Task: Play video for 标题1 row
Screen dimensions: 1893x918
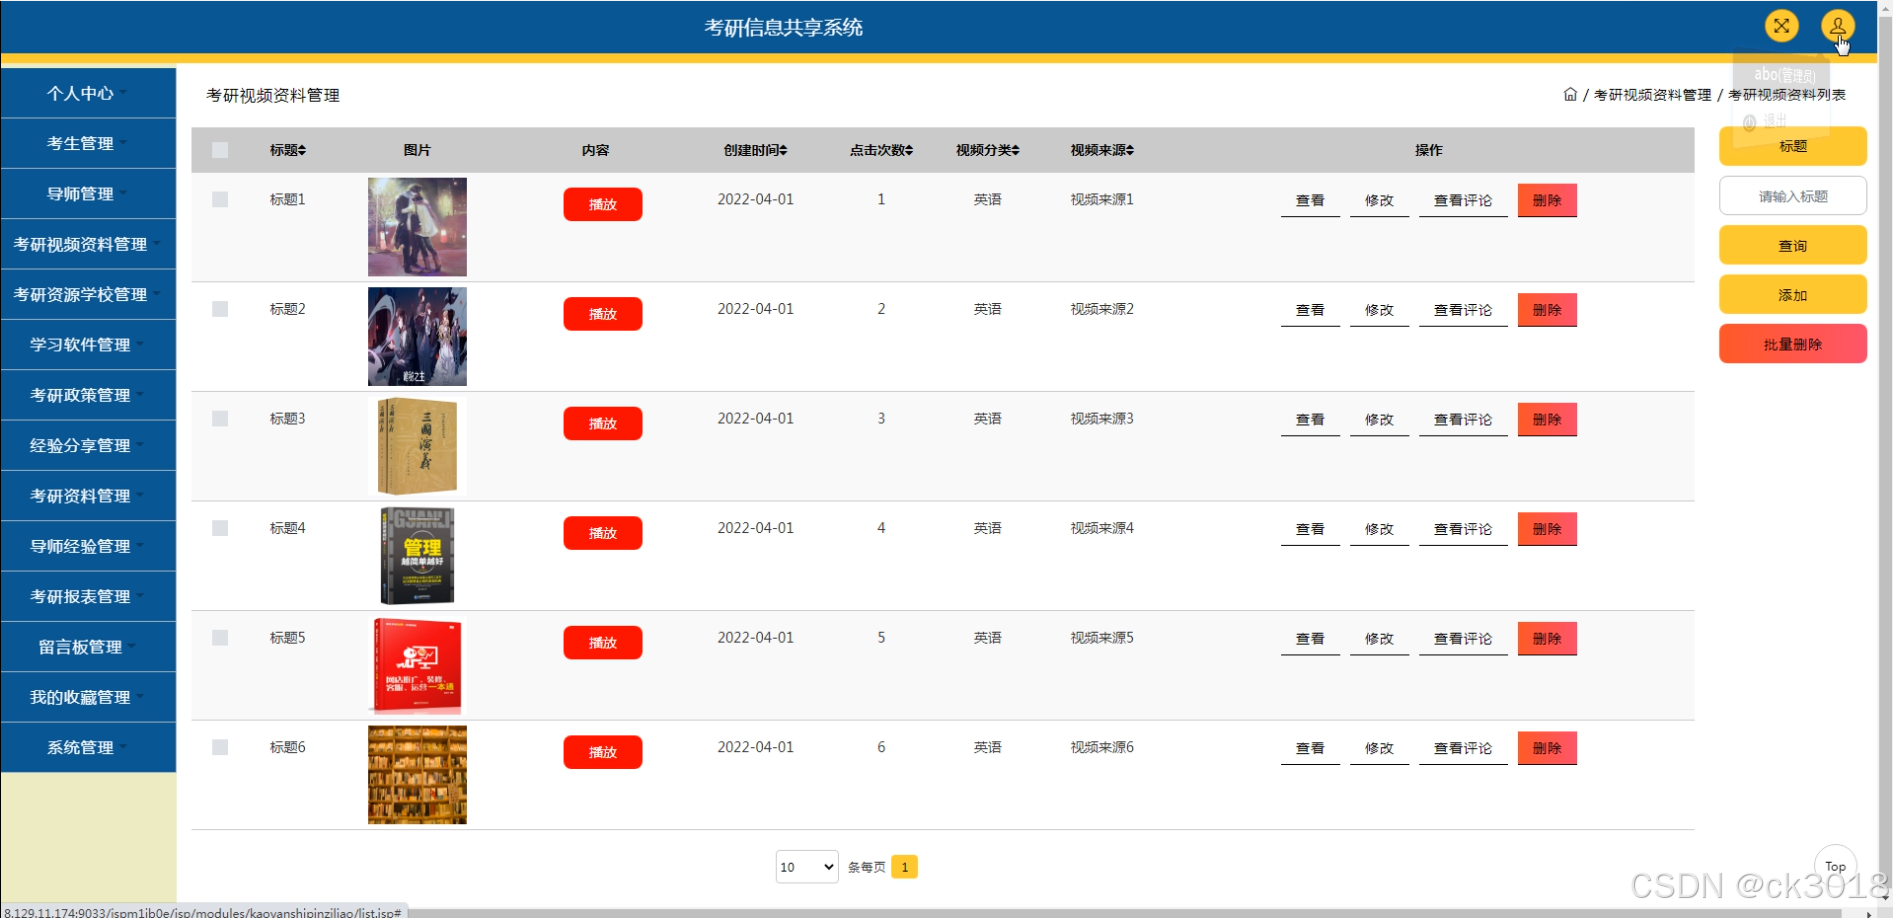Action: tap(603, 204)
